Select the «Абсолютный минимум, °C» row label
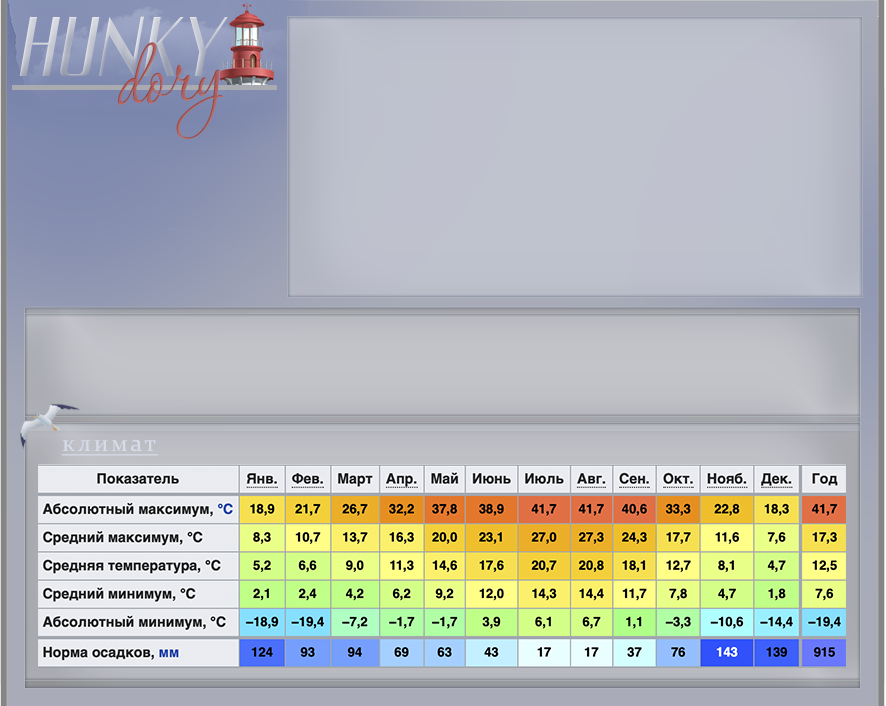Image resolution: width=886 pixels, height=706 pixels. pyautogui.click(x=134, y=622)
